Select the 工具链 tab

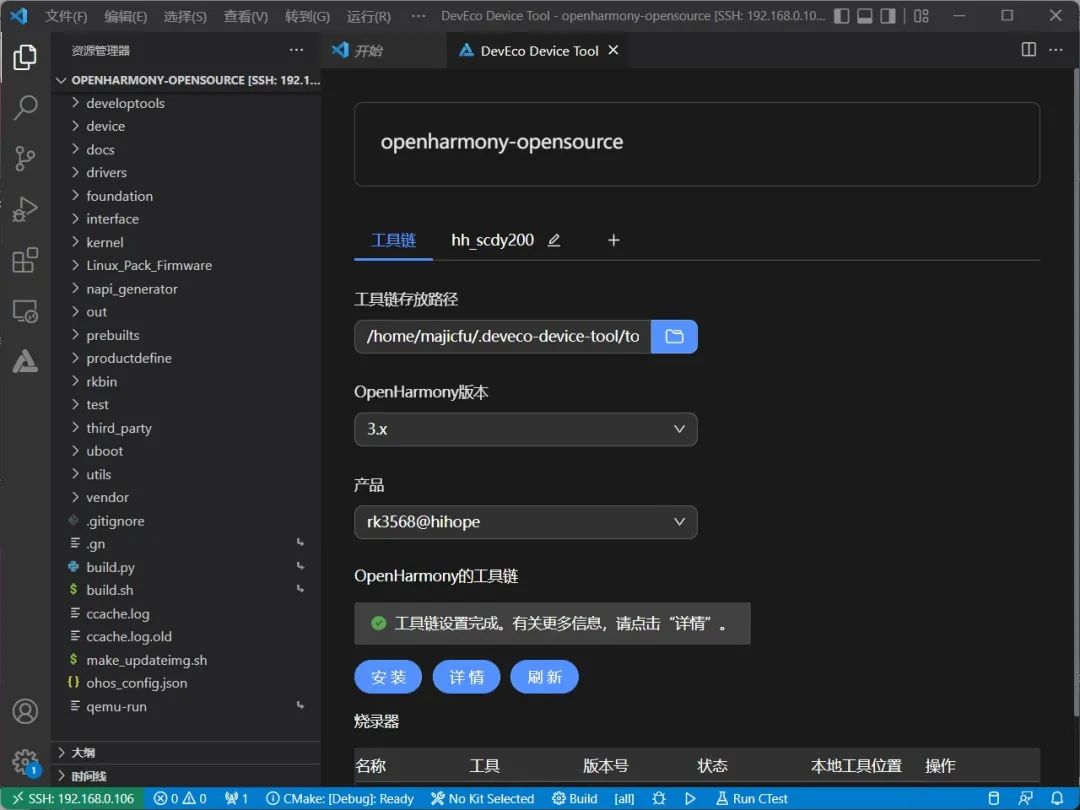(393, 240)
